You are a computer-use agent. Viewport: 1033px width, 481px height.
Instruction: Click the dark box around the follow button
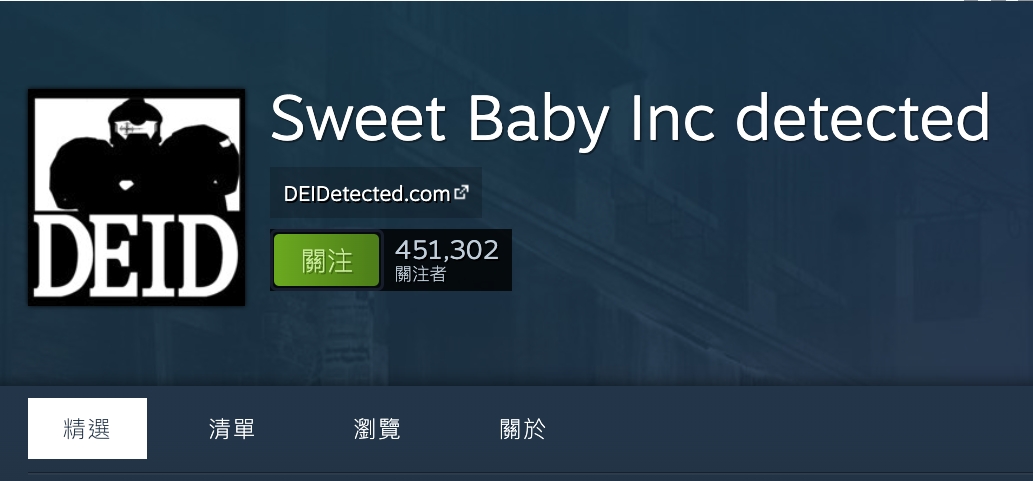coord(391,260)
